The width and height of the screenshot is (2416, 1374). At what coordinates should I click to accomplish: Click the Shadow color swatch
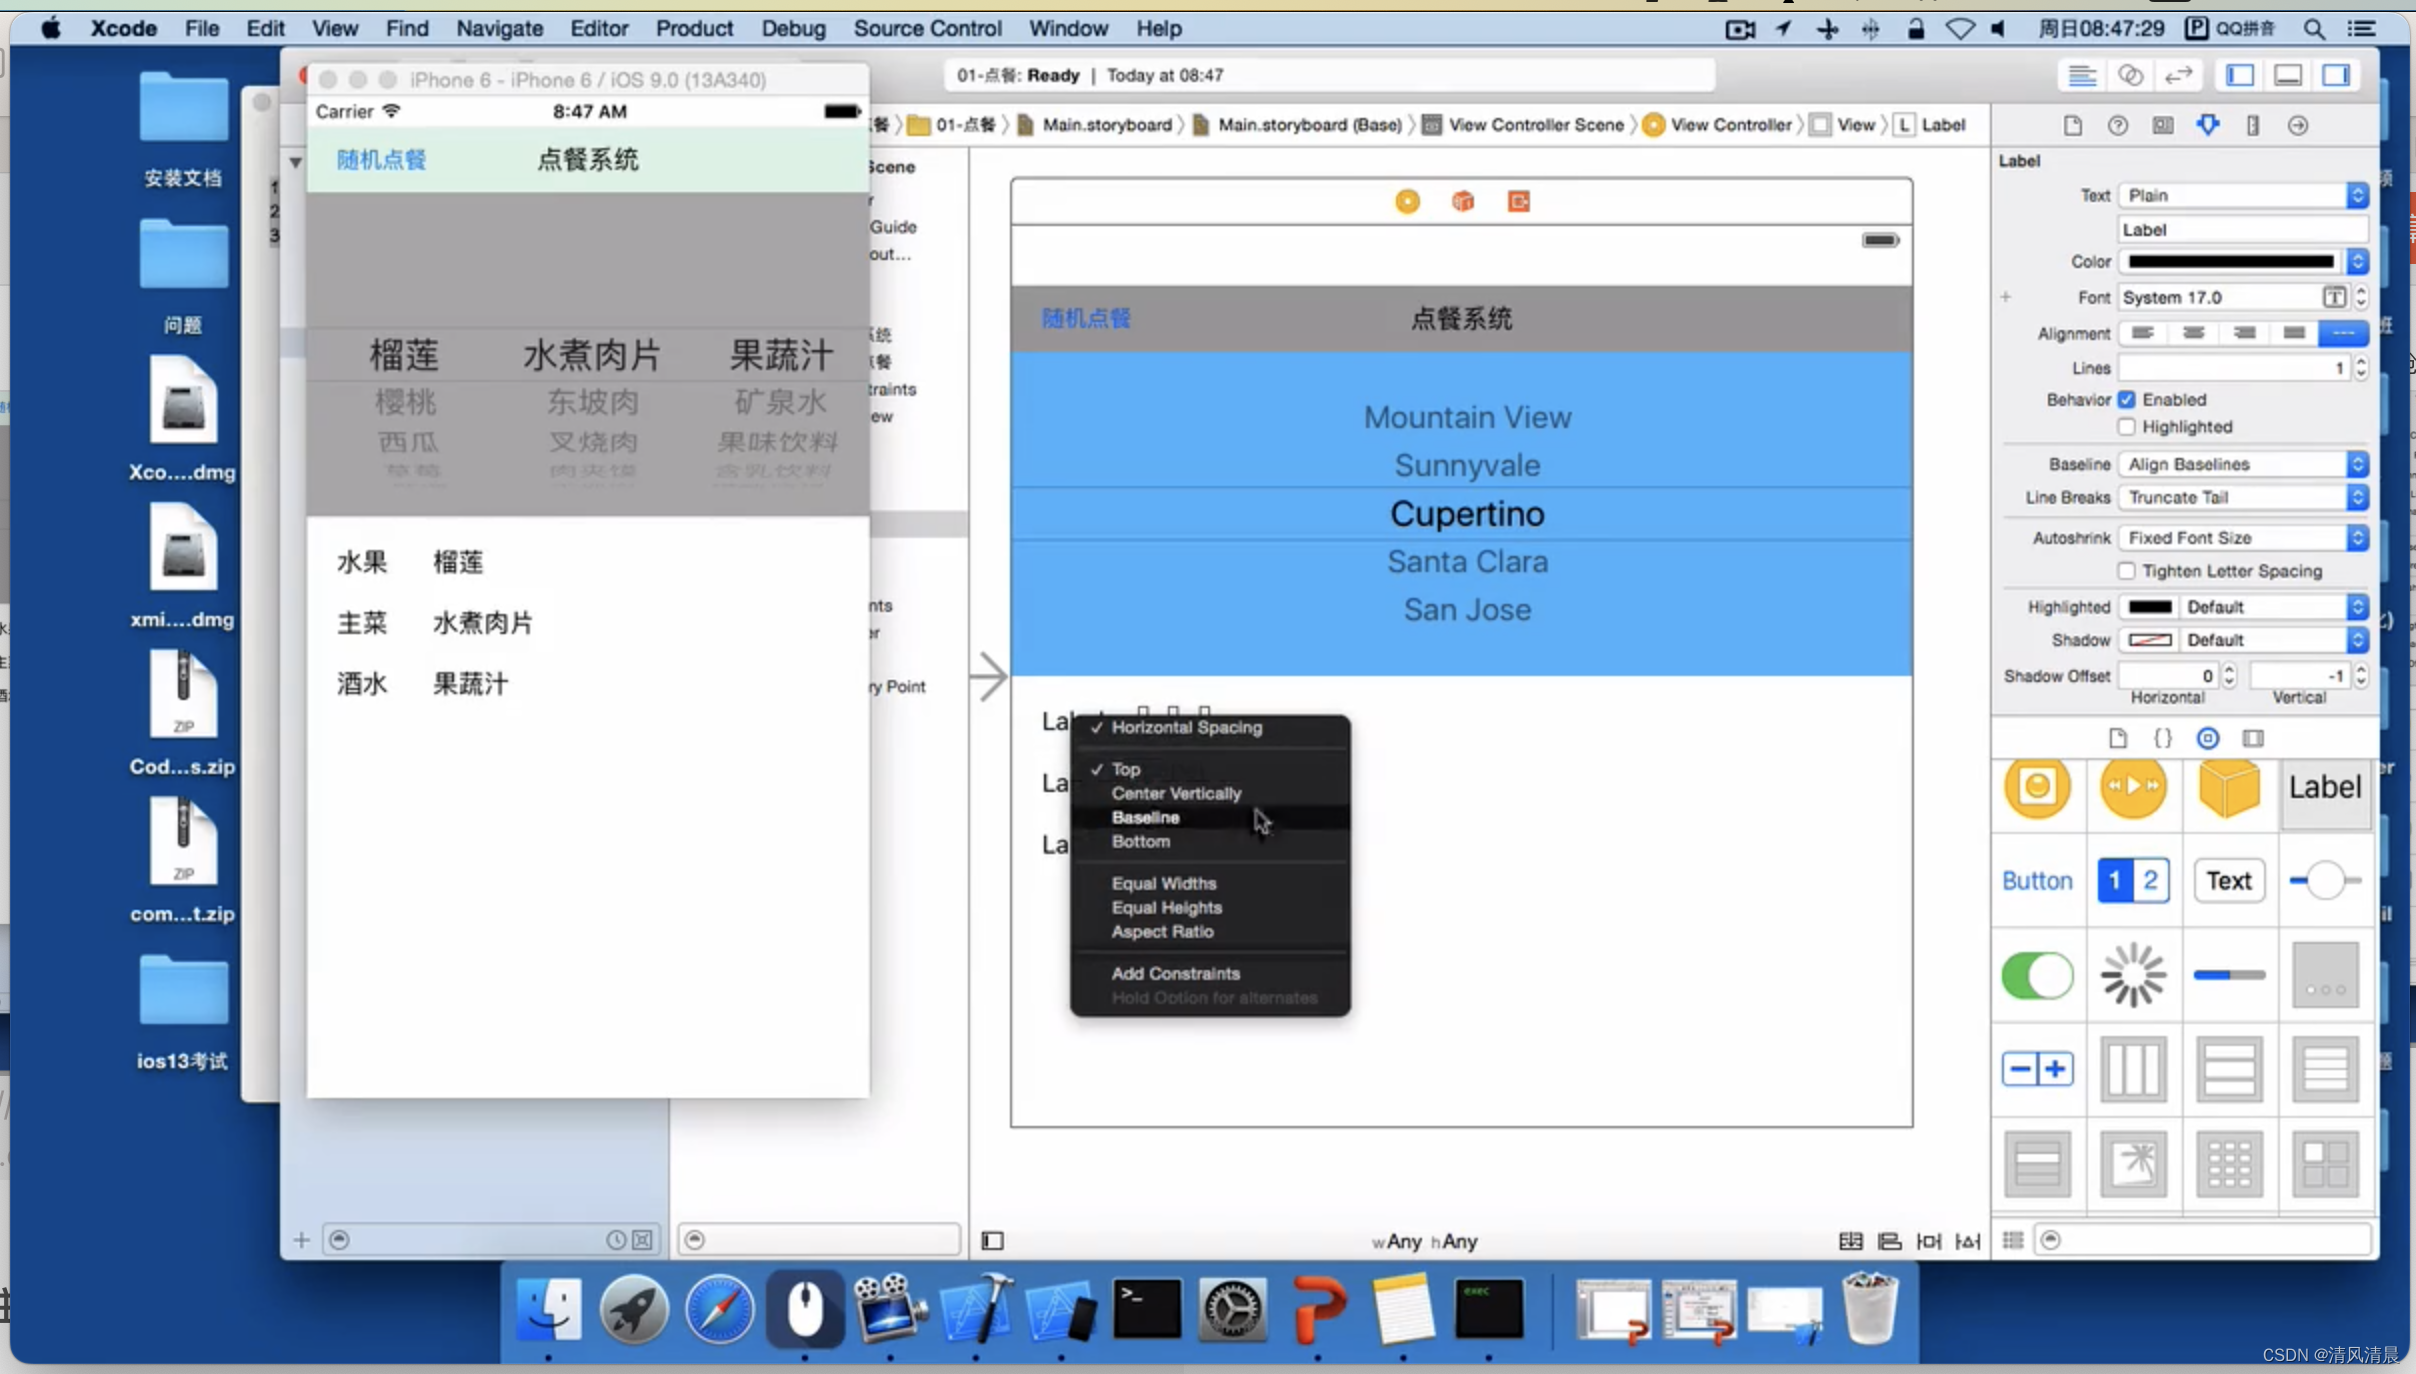pos(2150,640)
